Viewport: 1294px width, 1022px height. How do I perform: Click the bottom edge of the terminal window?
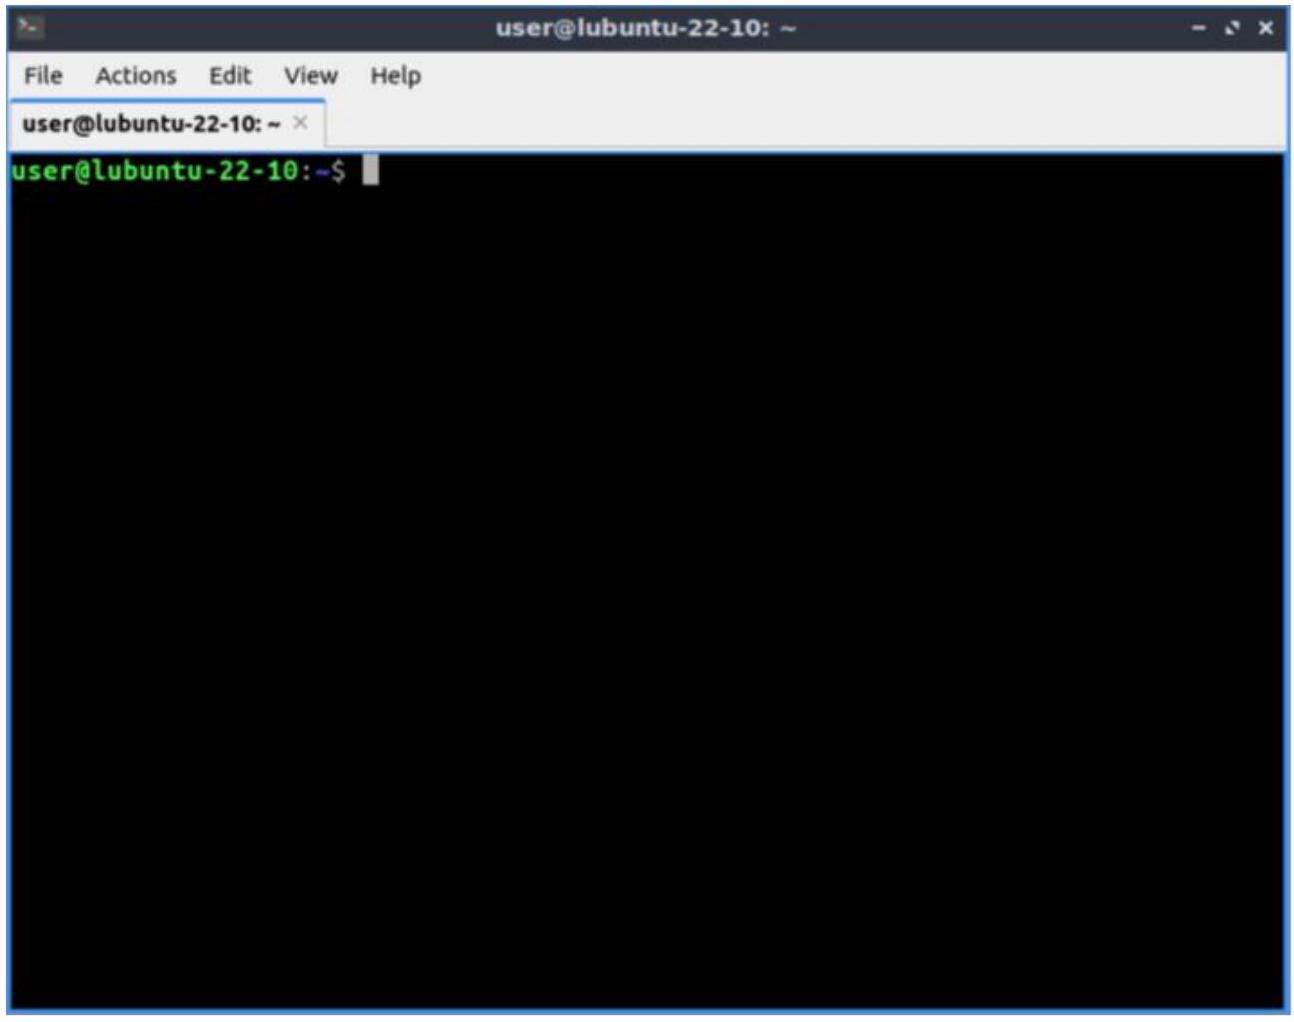pyautogui.click(x=647, y=1010)
